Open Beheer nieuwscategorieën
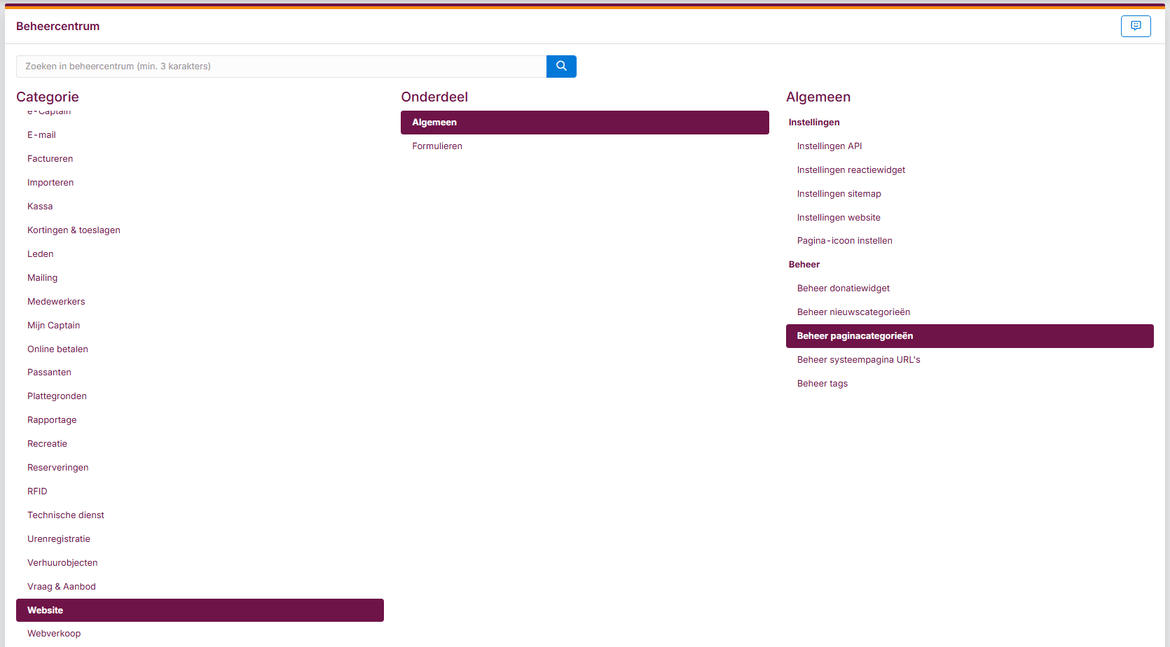This screenshot has width=1170, height=647. [853, 311]
